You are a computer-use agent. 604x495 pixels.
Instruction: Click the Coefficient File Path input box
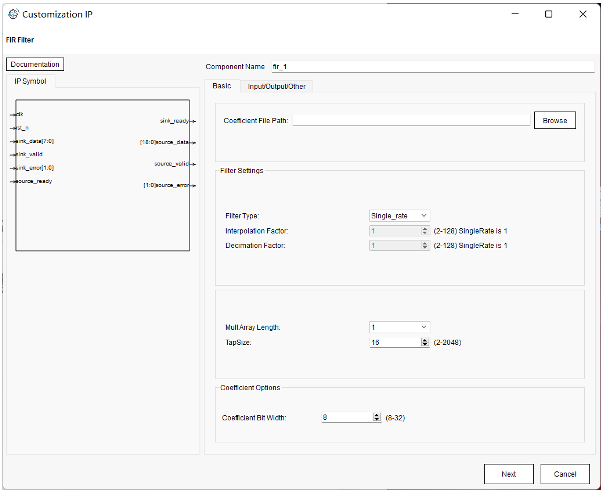[x=410, y=120]
